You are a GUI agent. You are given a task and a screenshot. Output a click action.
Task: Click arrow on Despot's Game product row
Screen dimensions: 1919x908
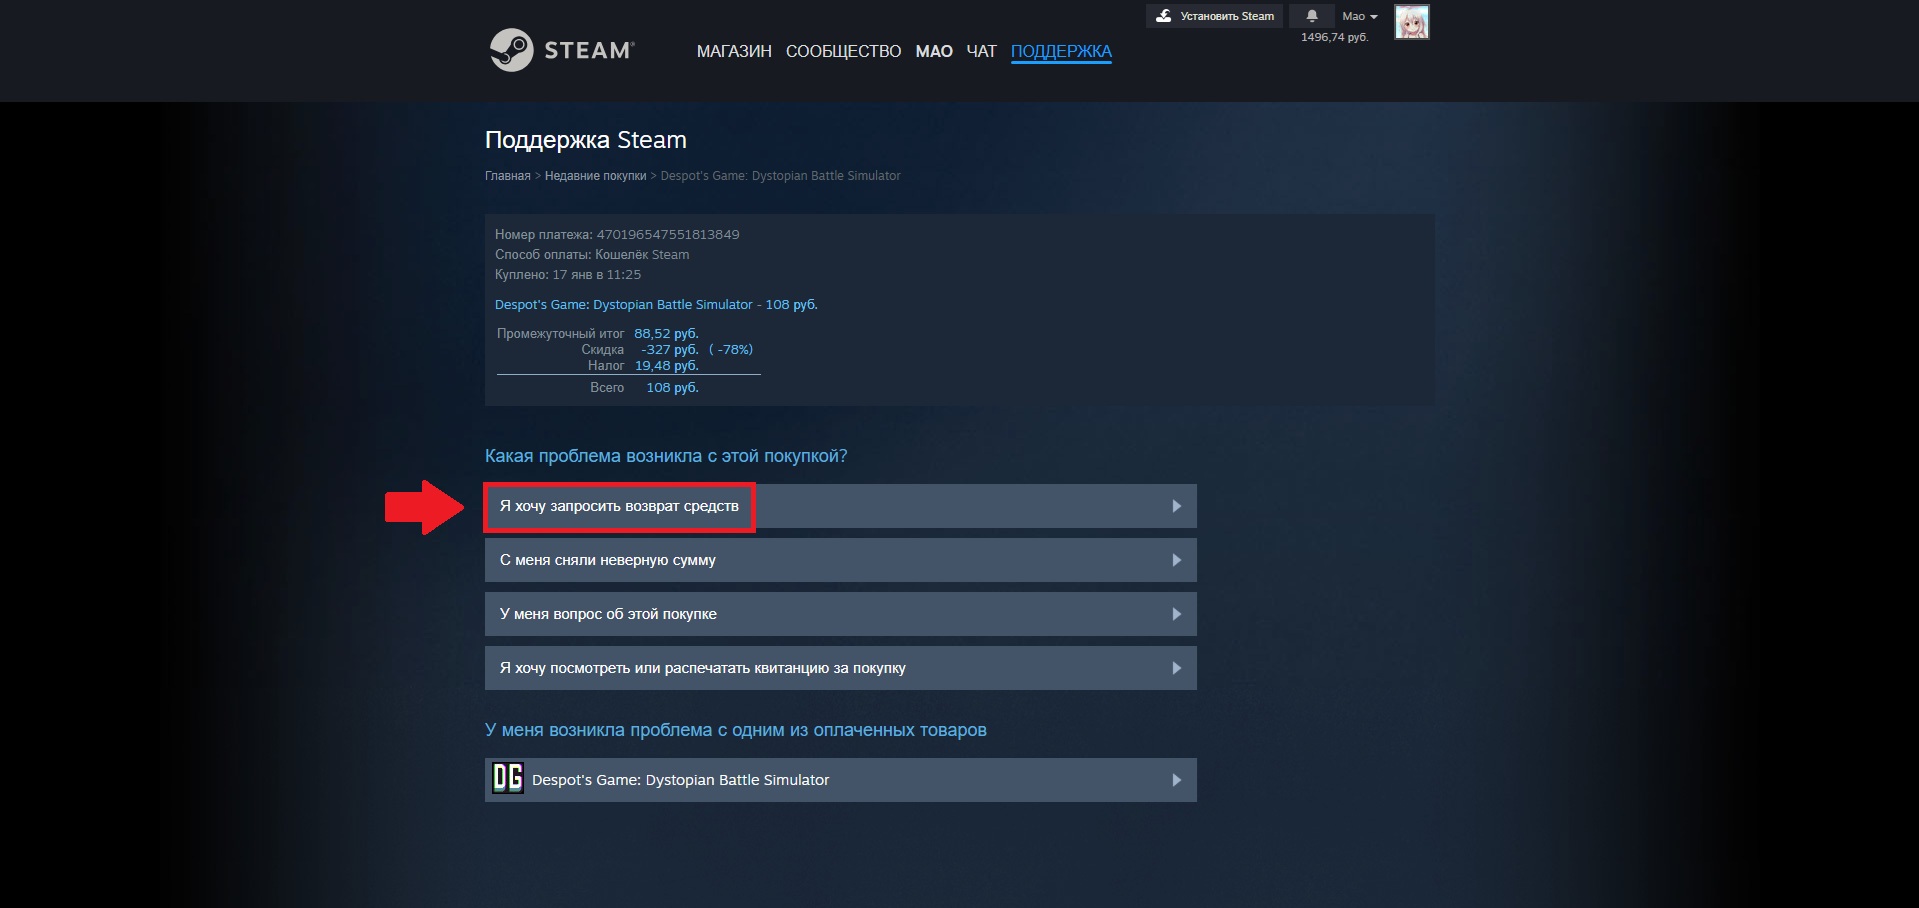tap(1176, 780)
